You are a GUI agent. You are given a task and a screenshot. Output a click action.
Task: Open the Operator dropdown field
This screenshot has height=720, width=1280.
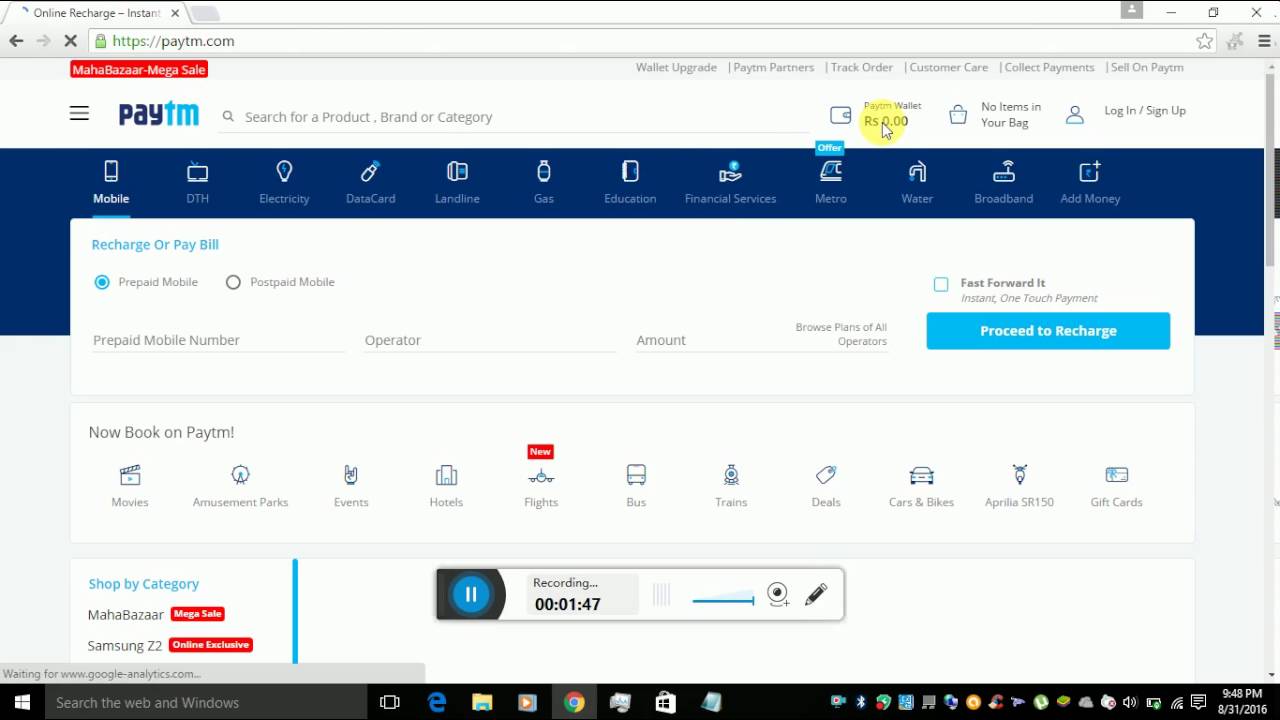(x=490, y=340)
